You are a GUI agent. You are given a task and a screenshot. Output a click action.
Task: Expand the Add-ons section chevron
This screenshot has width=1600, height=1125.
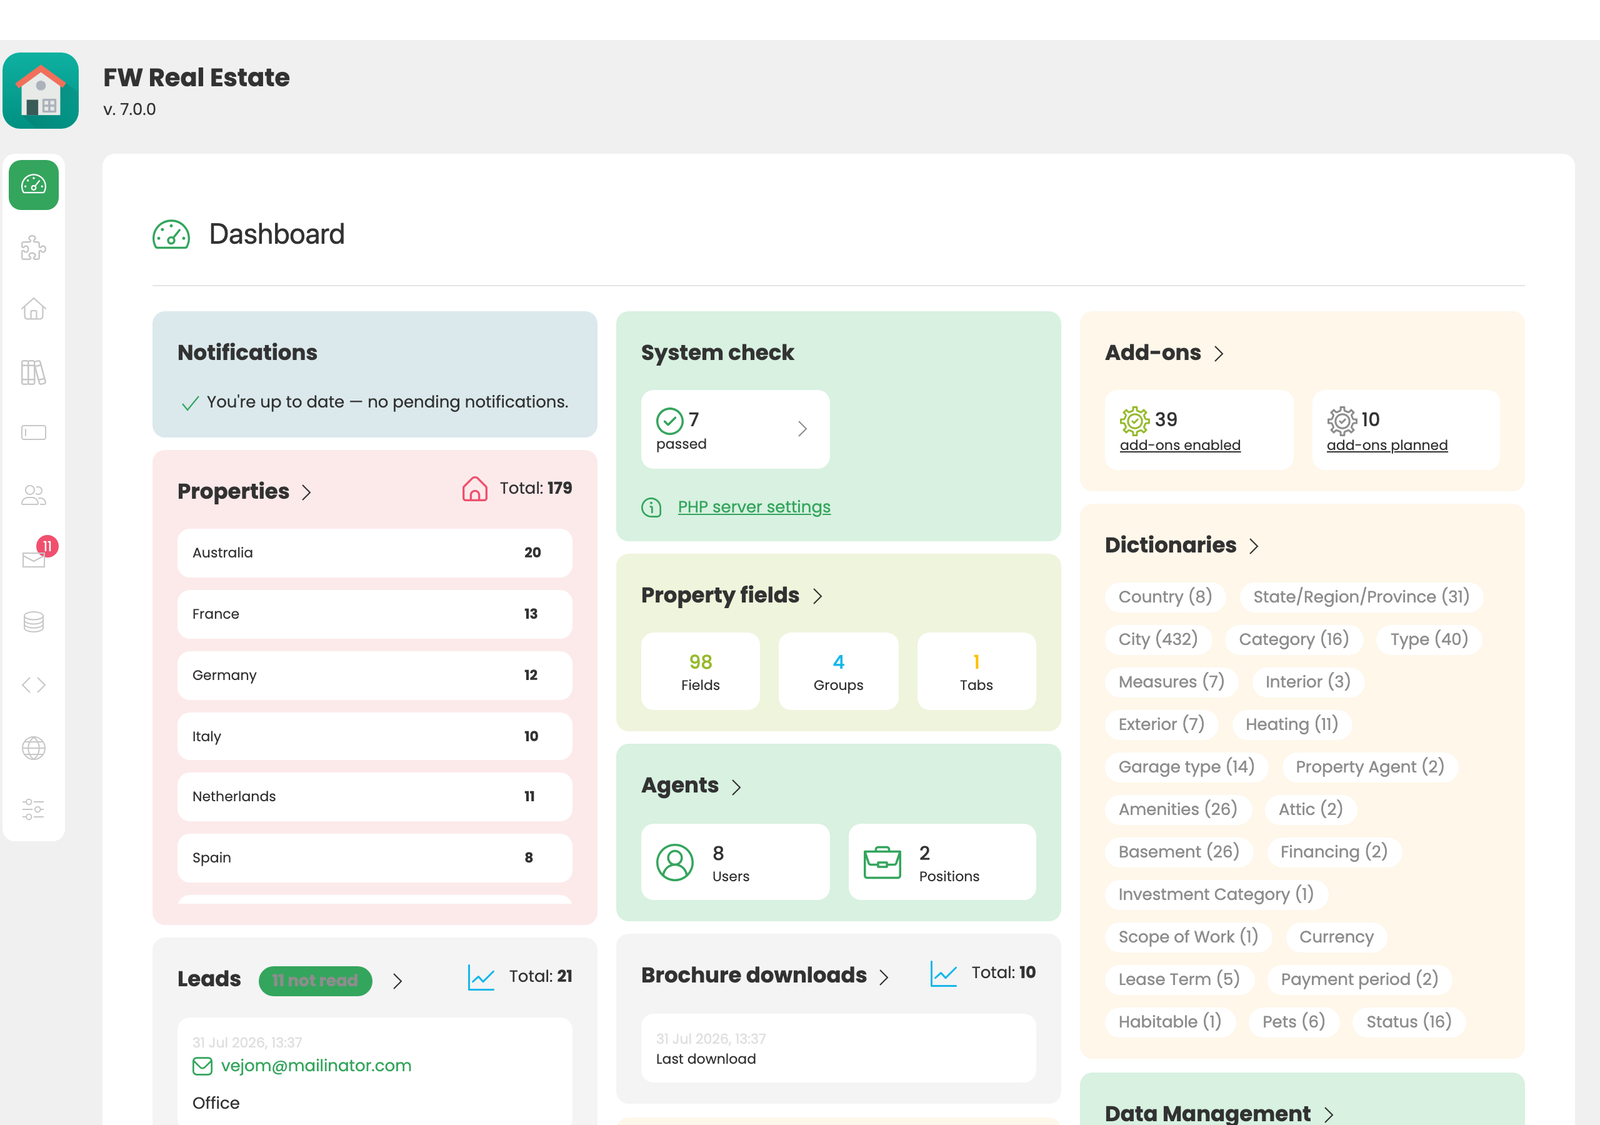coord(1219,354)
